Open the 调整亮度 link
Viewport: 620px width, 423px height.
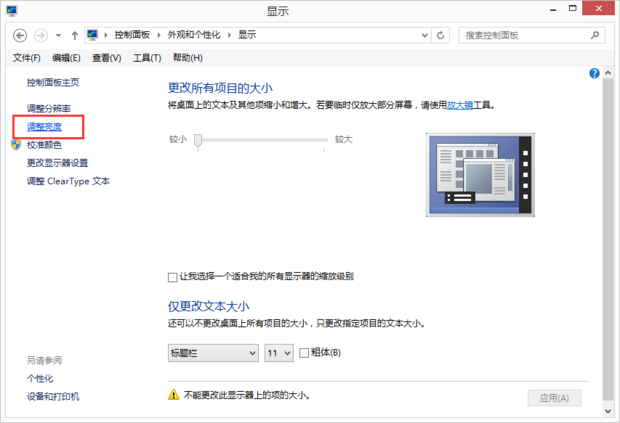(x=44, y=127)
